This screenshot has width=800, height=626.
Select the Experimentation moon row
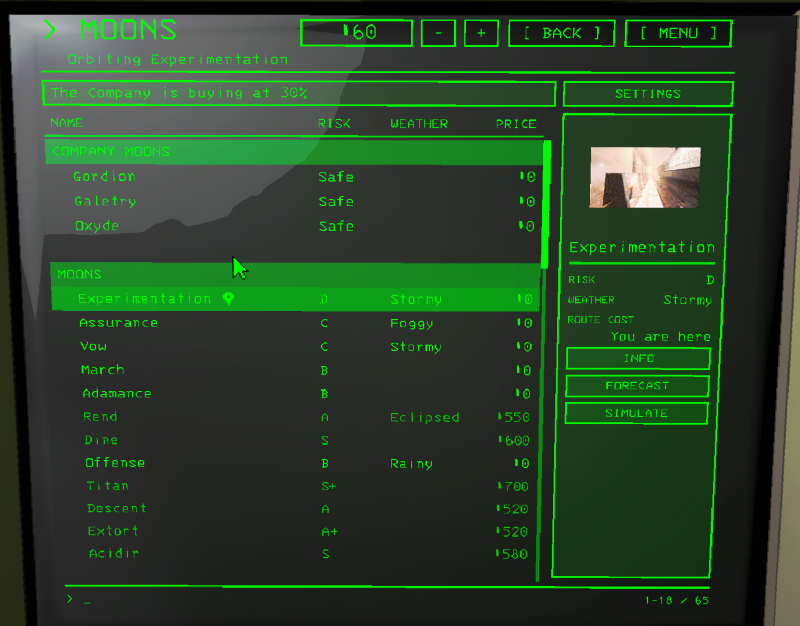pyautogui.click(x=295, y=299)
